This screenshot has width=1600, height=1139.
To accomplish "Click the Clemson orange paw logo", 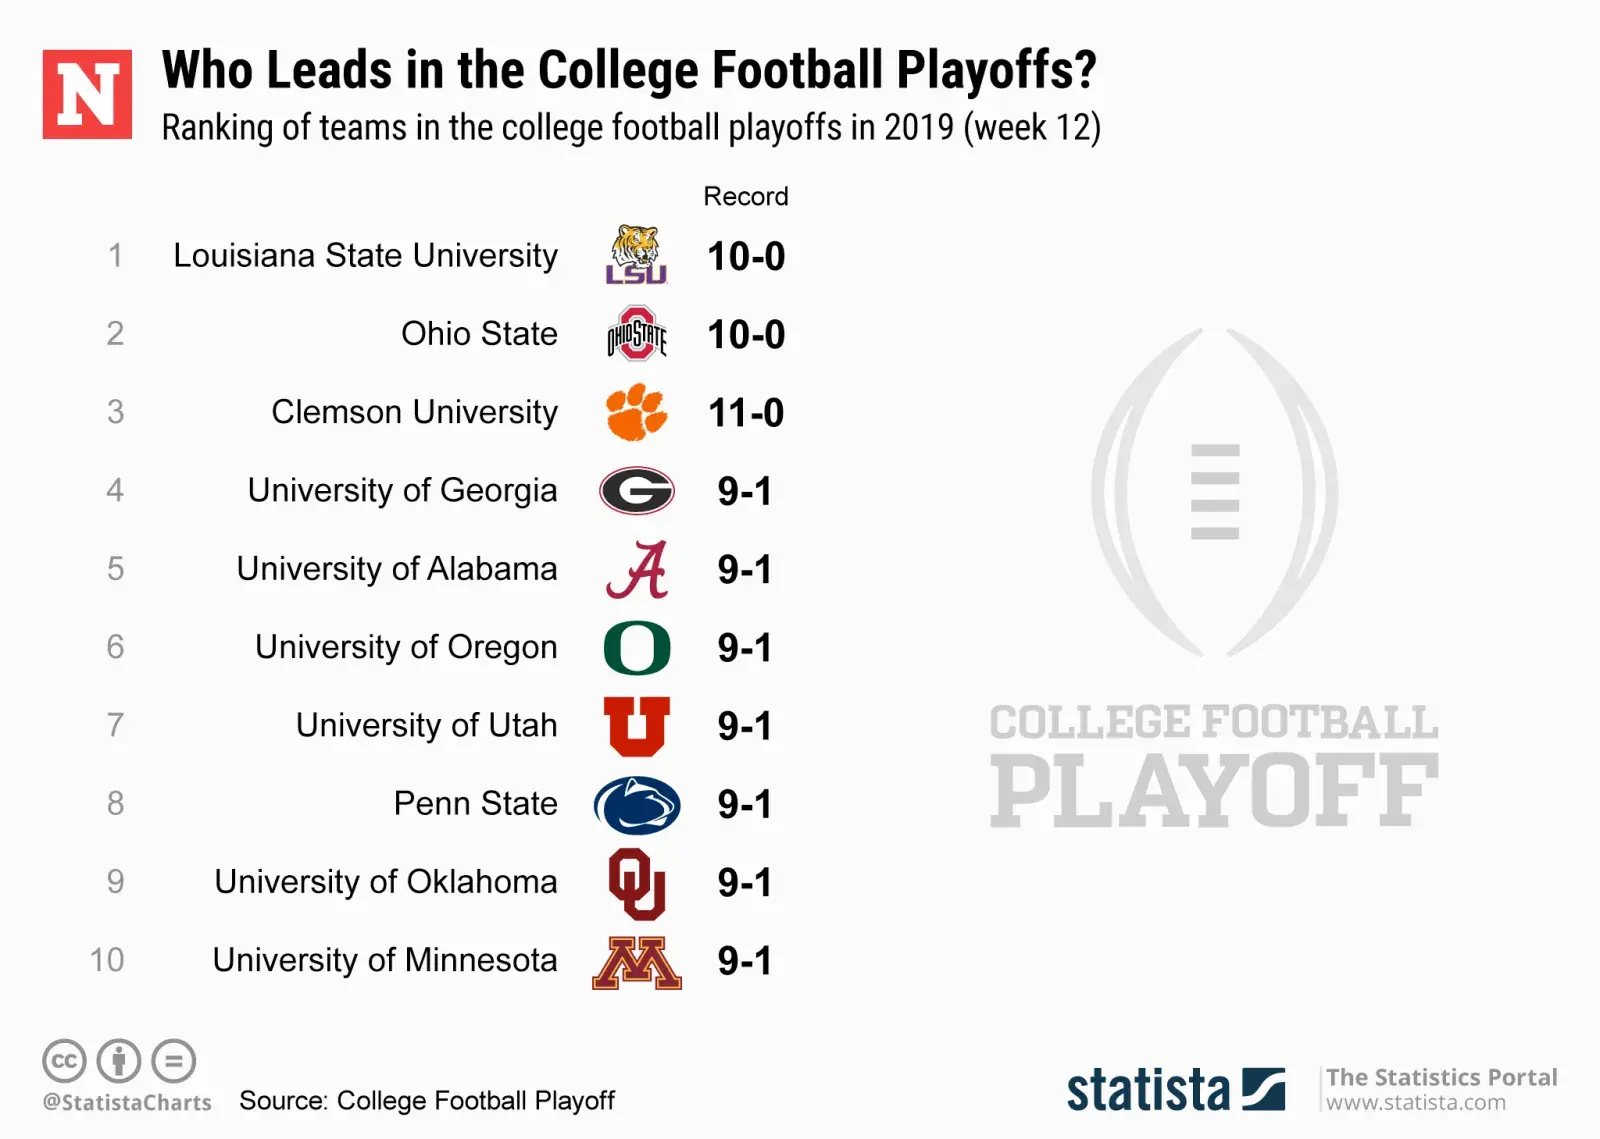I will [636, 412].
